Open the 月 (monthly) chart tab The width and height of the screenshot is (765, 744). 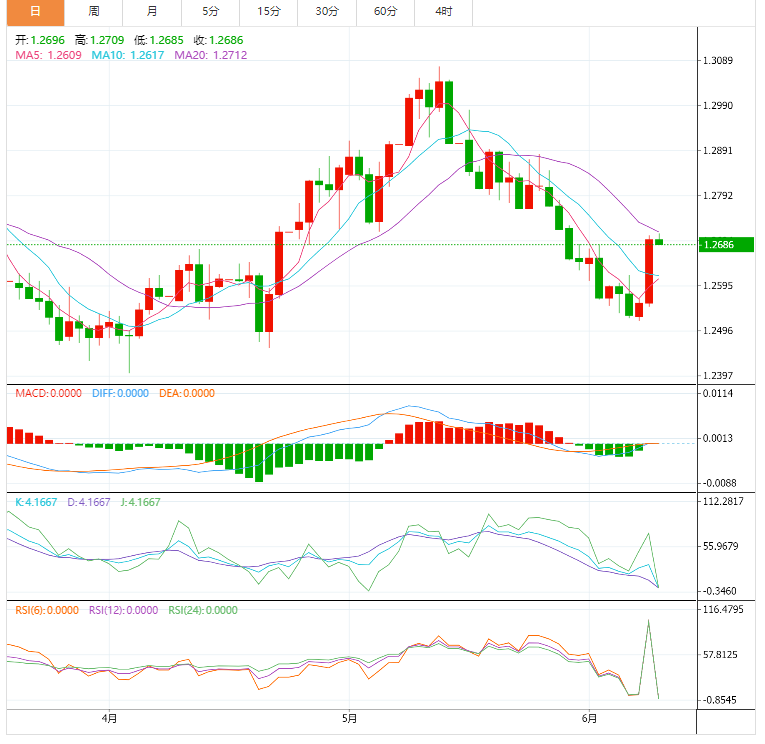pos(151,12)
